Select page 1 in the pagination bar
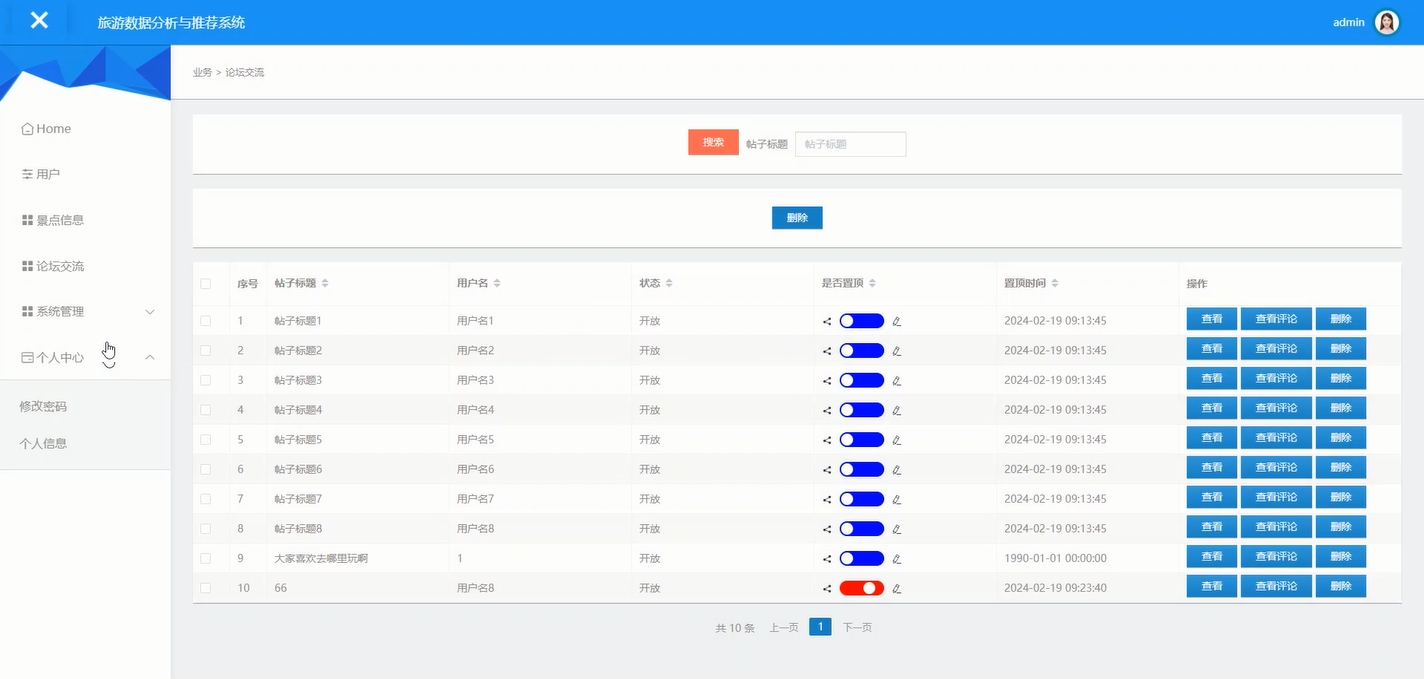 (x=820, y=626)
